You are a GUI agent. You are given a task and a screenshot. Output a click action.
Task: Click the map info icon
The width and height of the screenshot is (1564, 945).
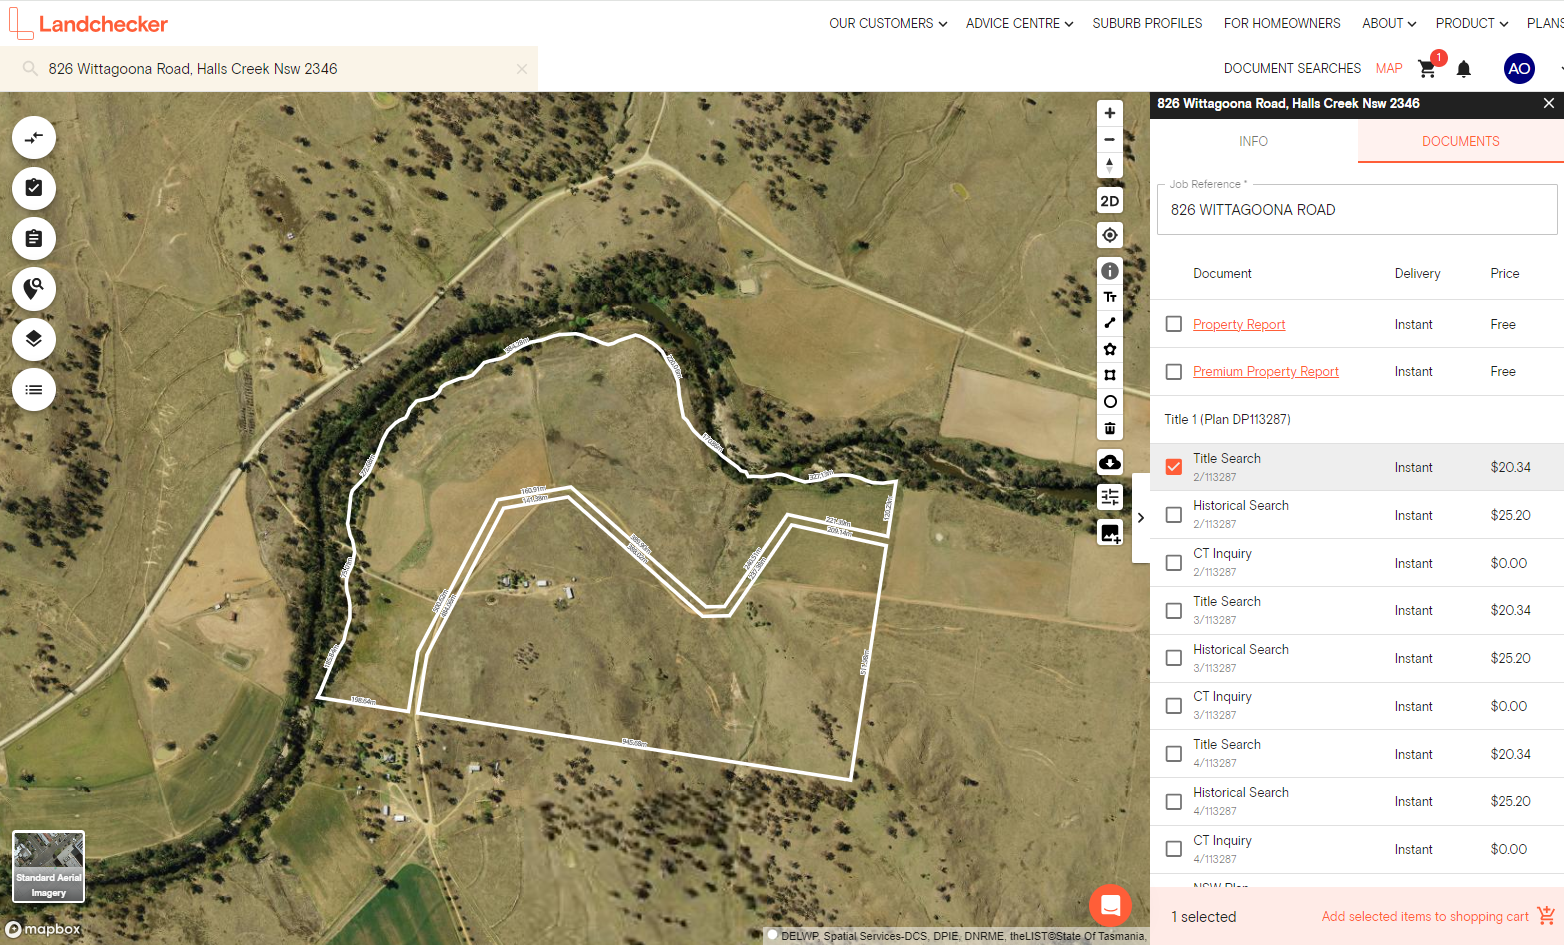tap(1110, 271)
